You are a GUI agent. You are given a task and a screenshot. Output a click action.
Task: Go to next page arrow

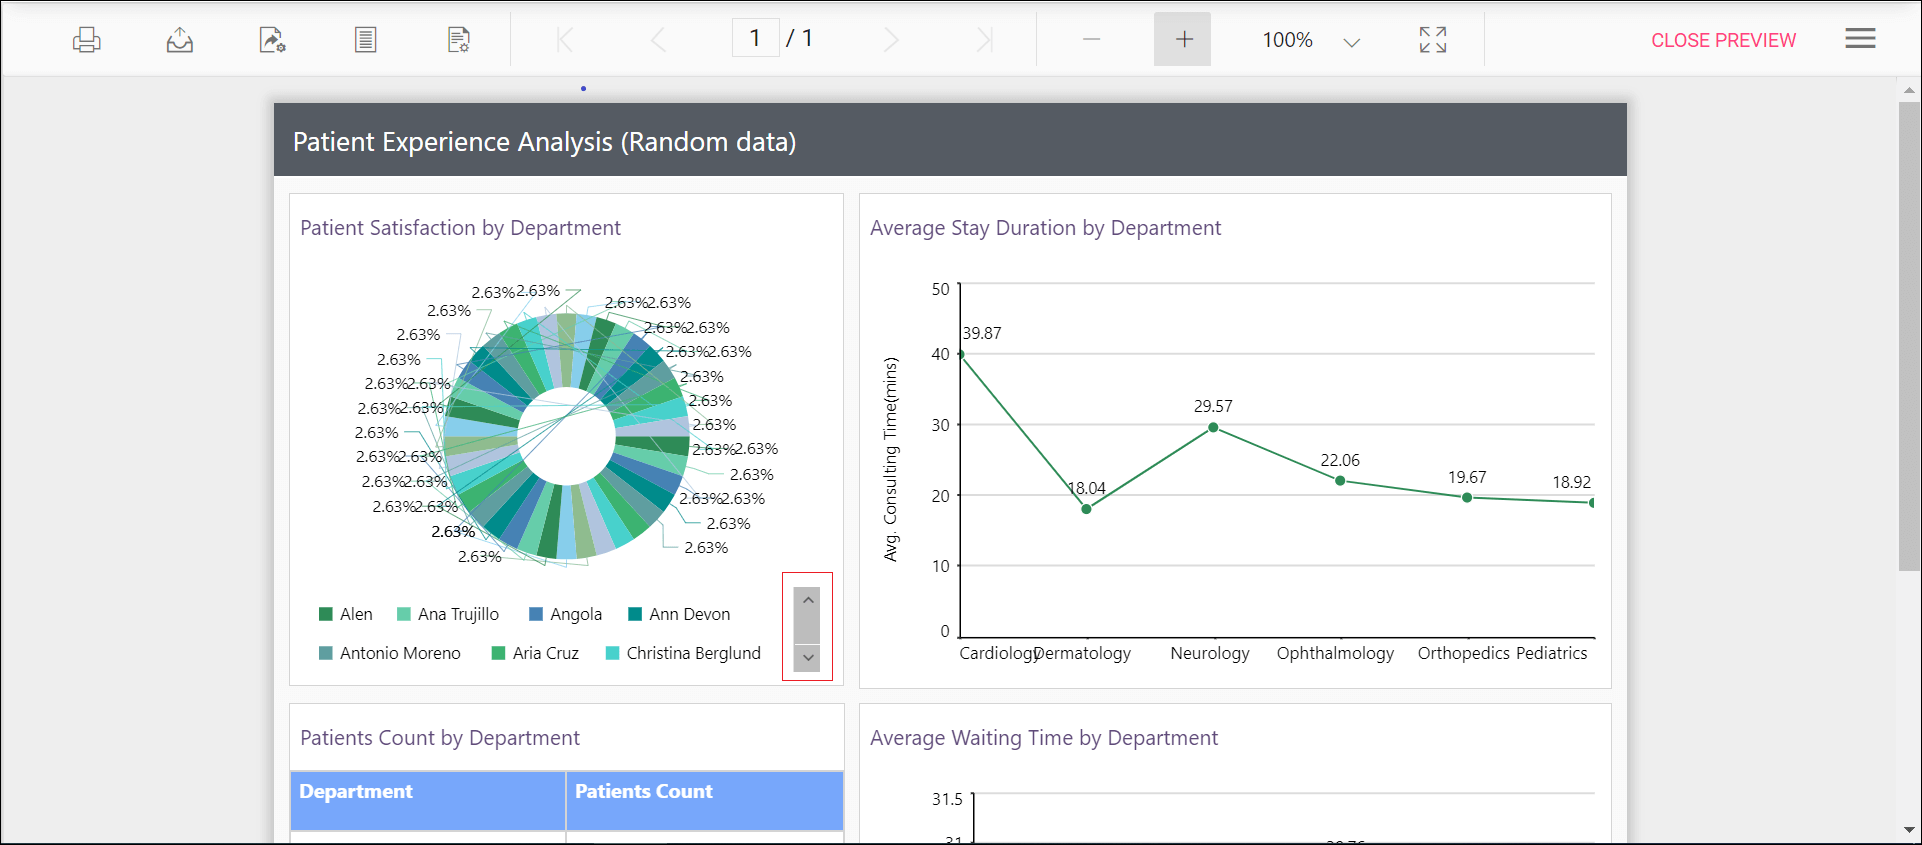tap(891, 40)
